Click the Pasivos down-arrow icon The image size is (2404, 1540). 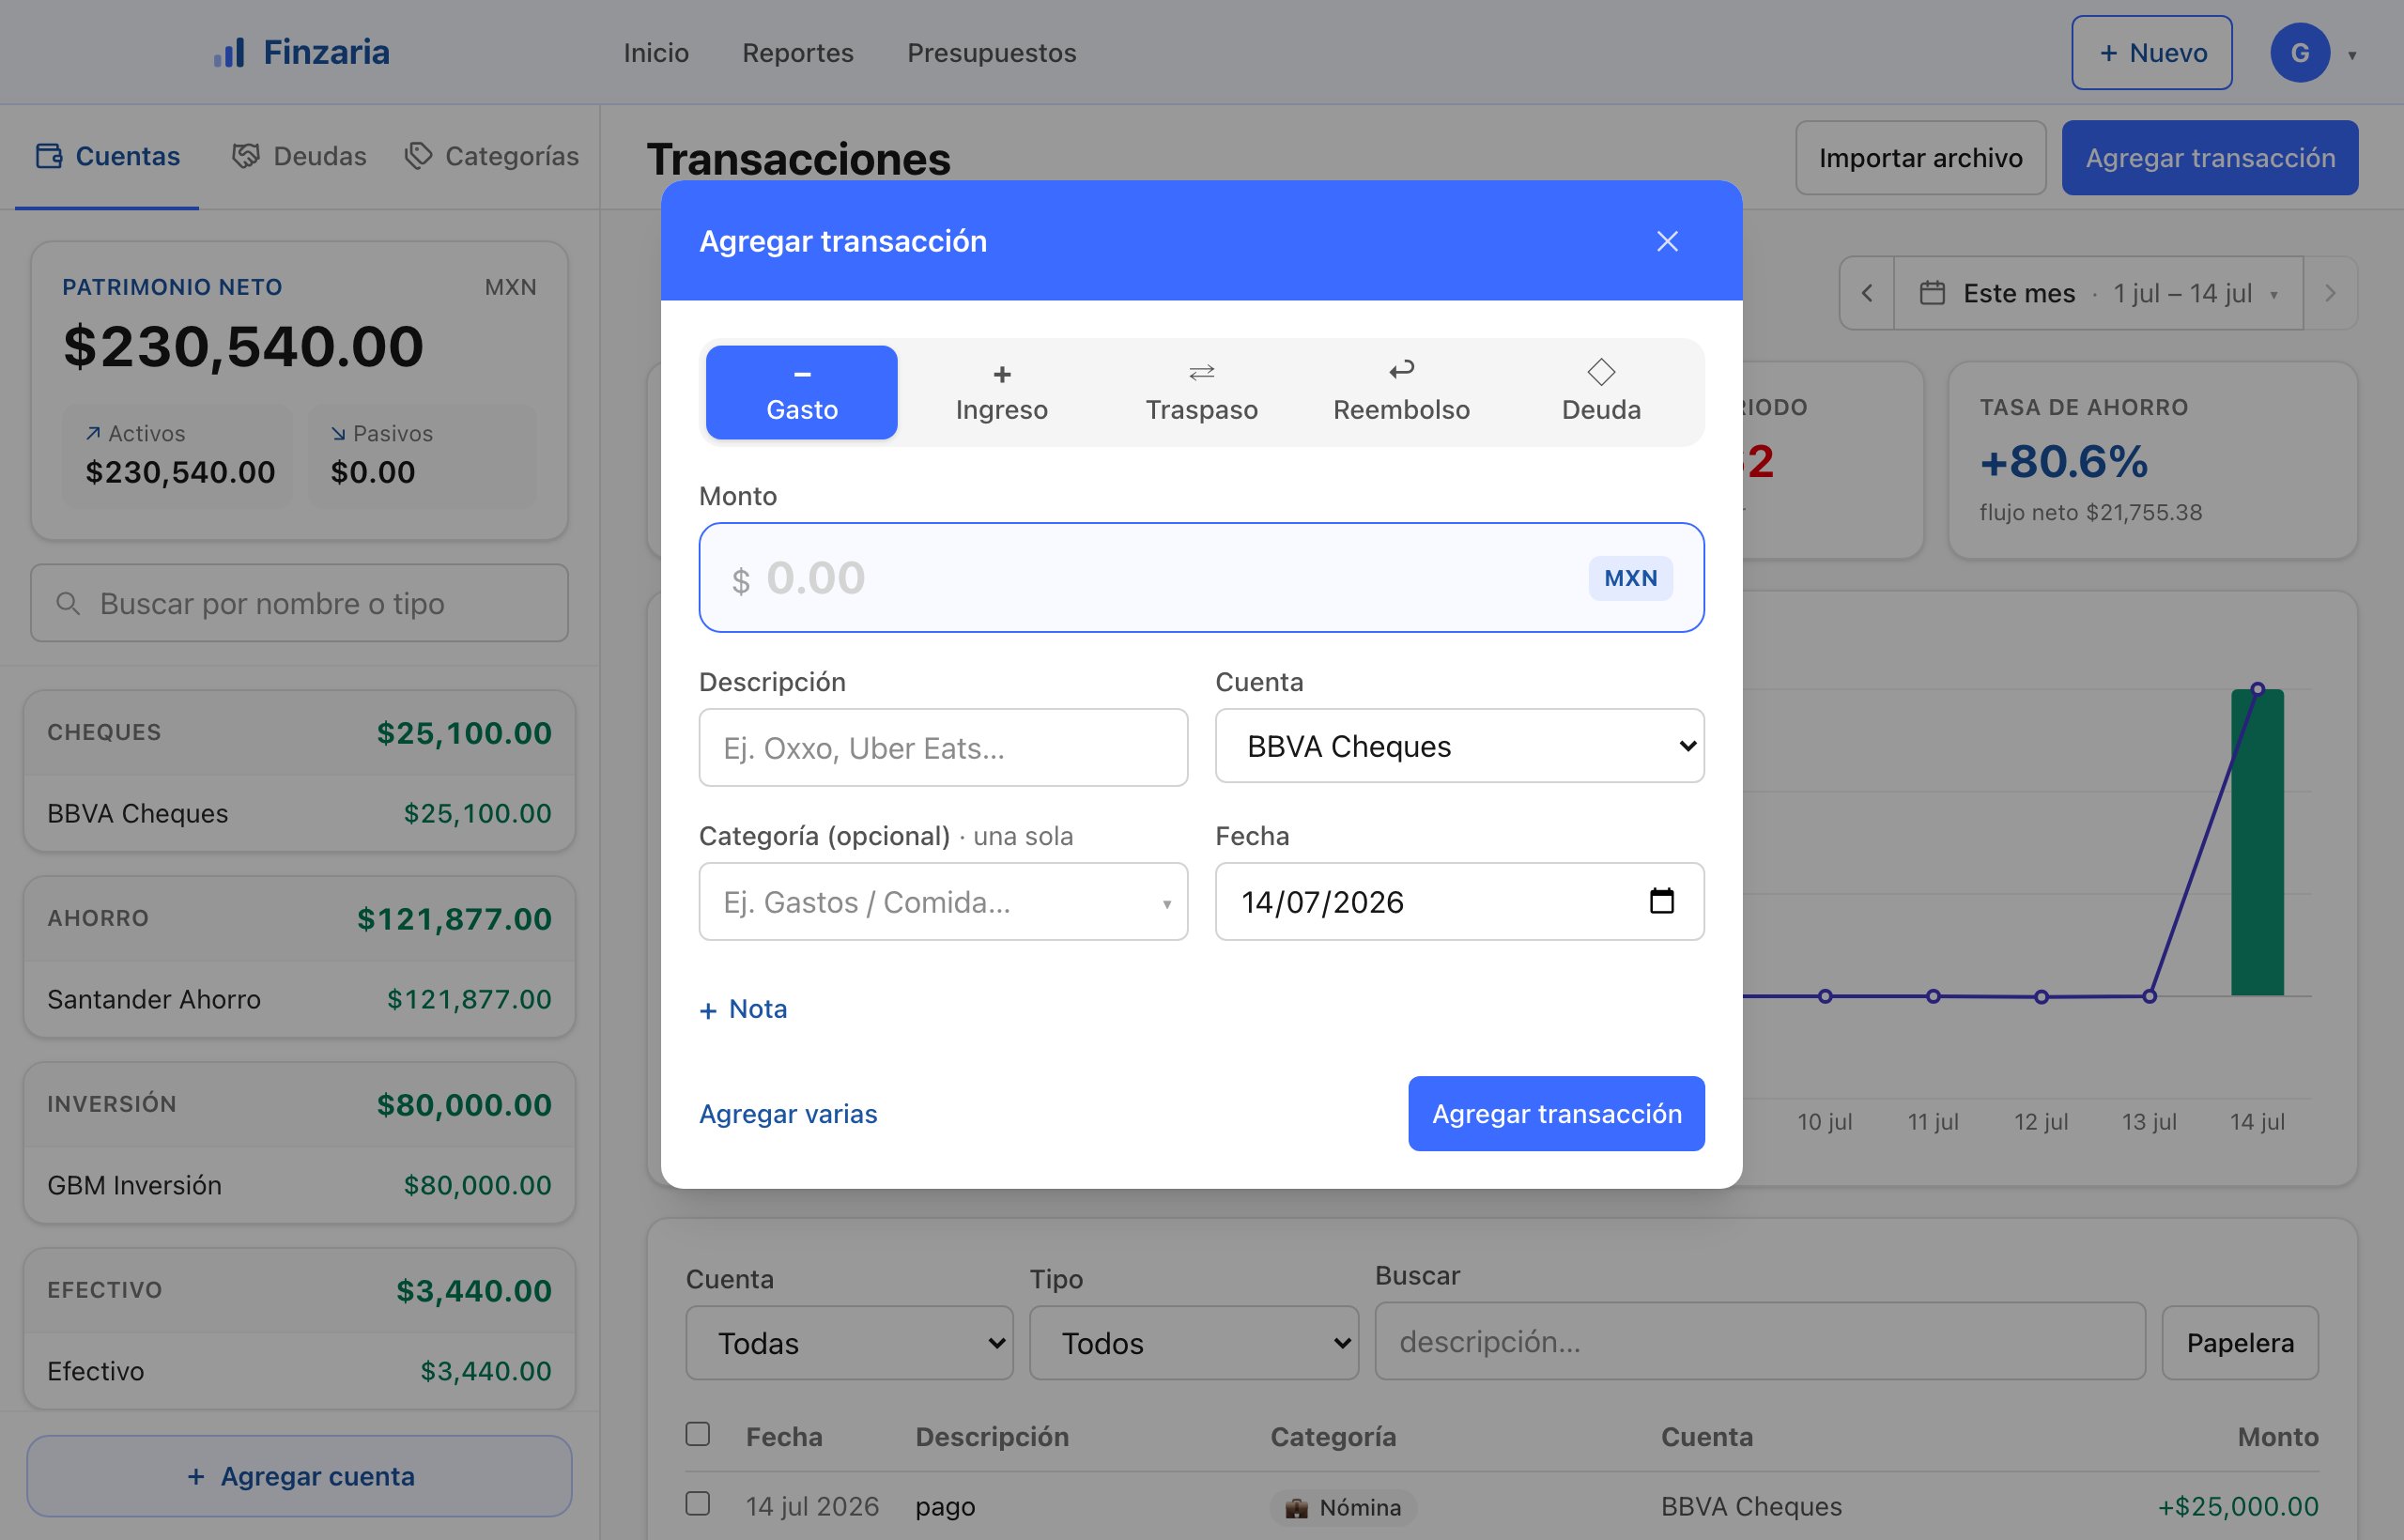[338, 433]
